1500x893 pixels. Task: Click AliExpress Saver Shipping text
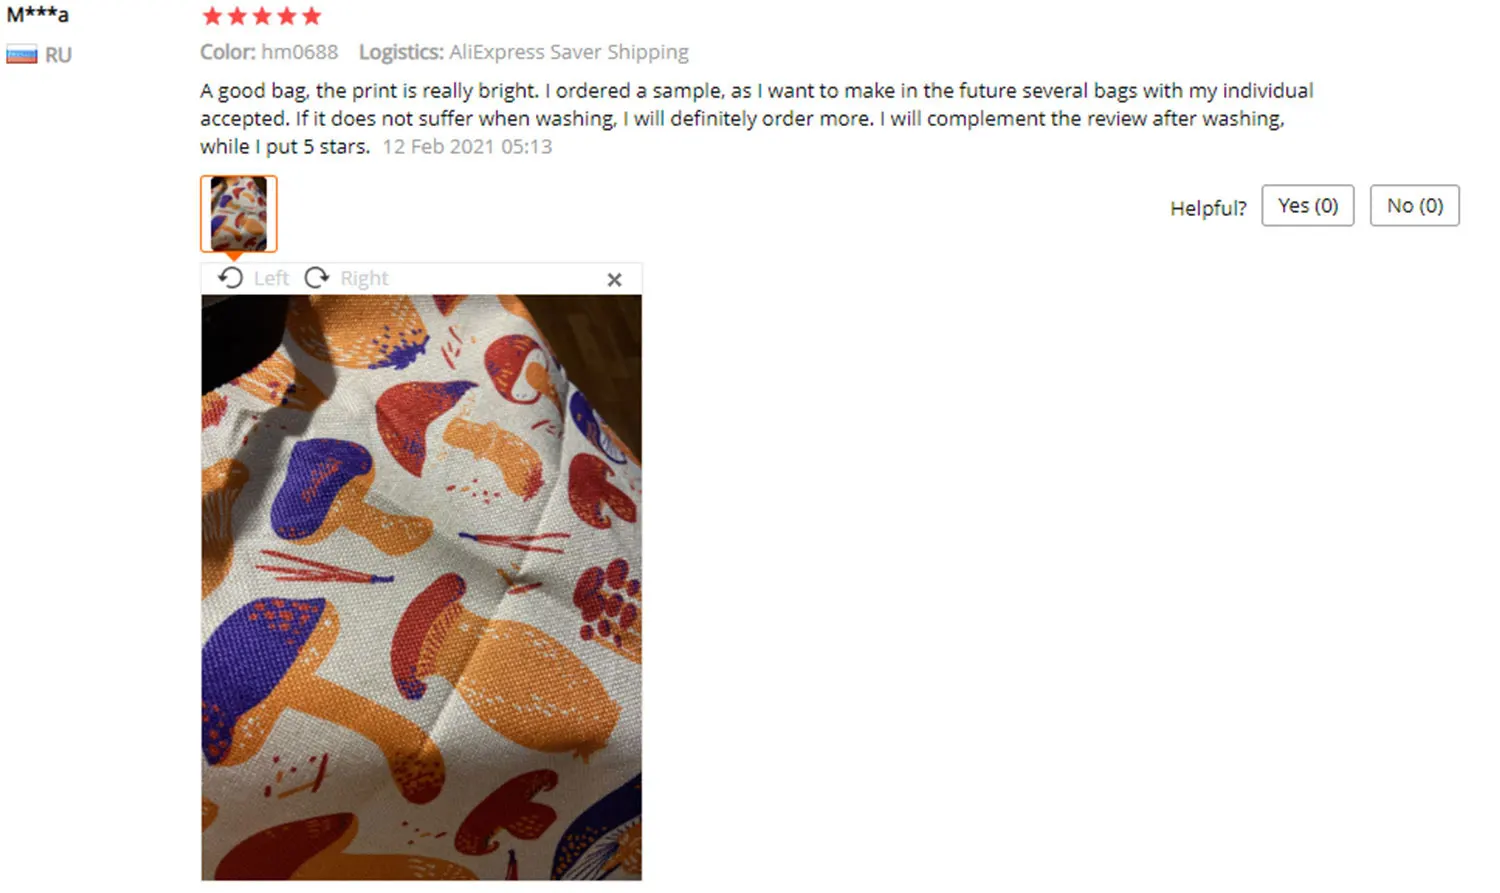(x=569, y=52)
